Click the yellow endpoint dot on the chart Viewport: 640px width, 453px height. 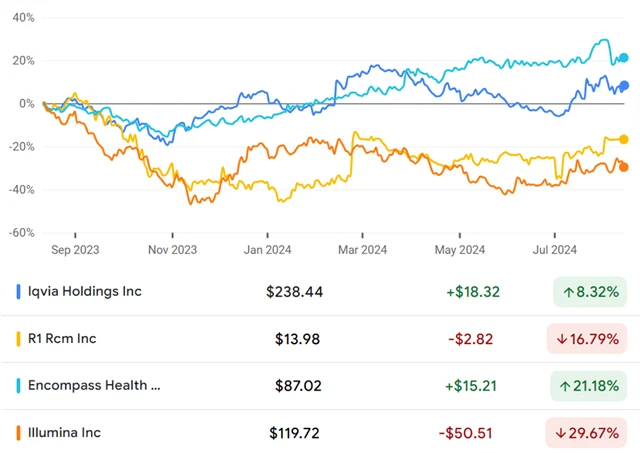(x=624, y=139)
